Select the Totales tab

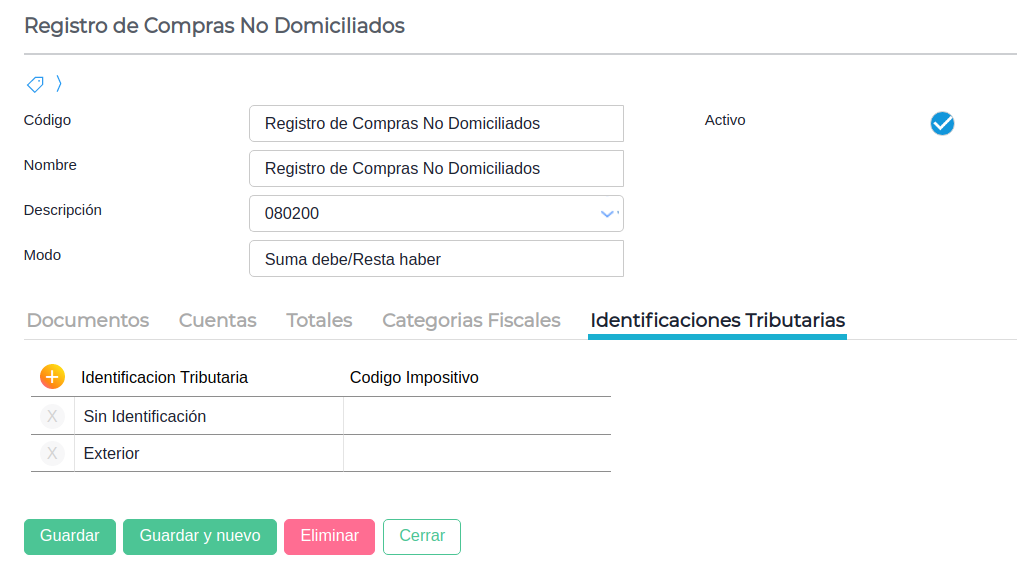pos(319,321)
